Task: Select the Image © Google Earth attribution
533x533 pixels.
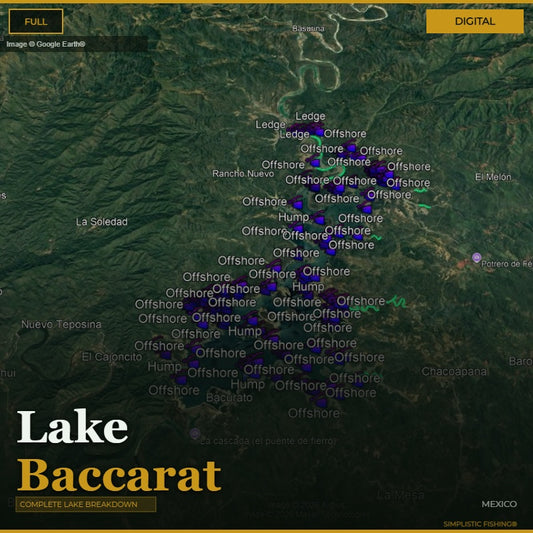Action: click(x=46, y=44)
